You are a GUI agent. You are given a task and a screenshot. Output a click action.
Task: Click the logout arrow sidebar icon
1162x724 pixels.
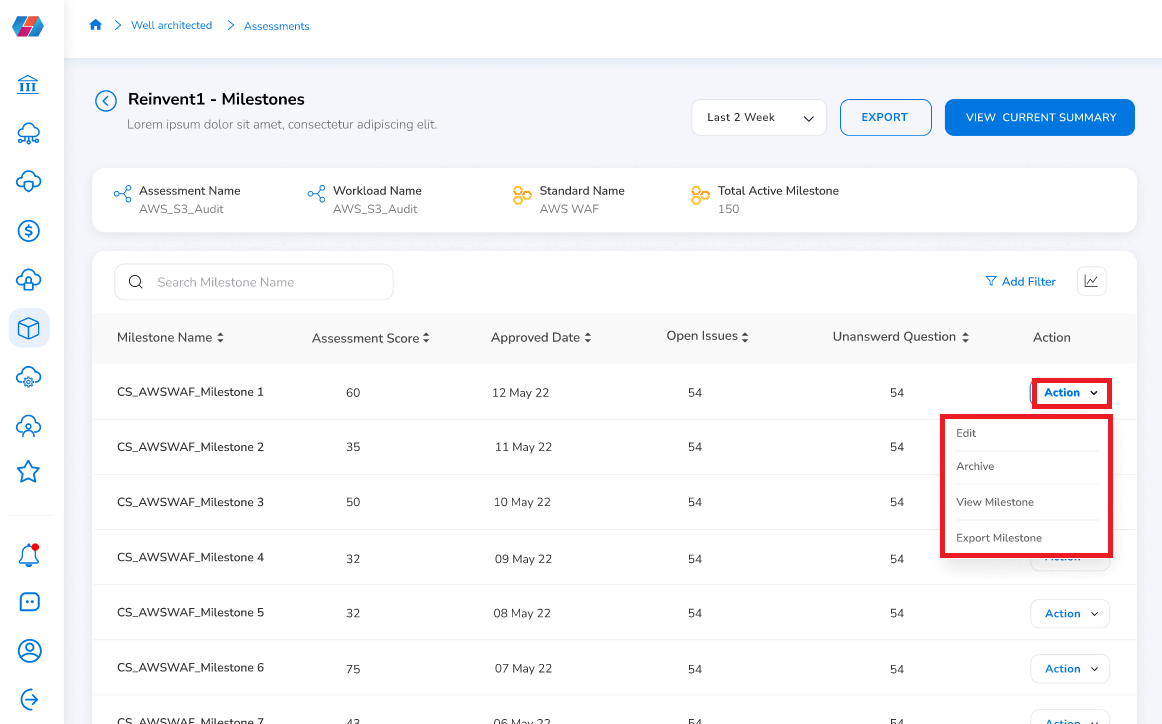point(29,699)
